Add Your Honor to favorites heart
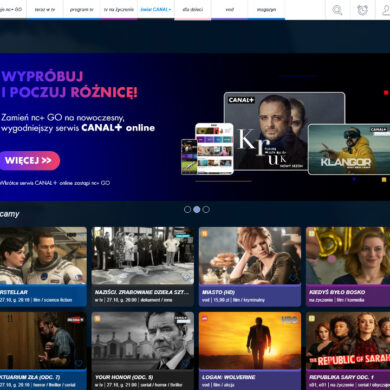 point(186,363)
